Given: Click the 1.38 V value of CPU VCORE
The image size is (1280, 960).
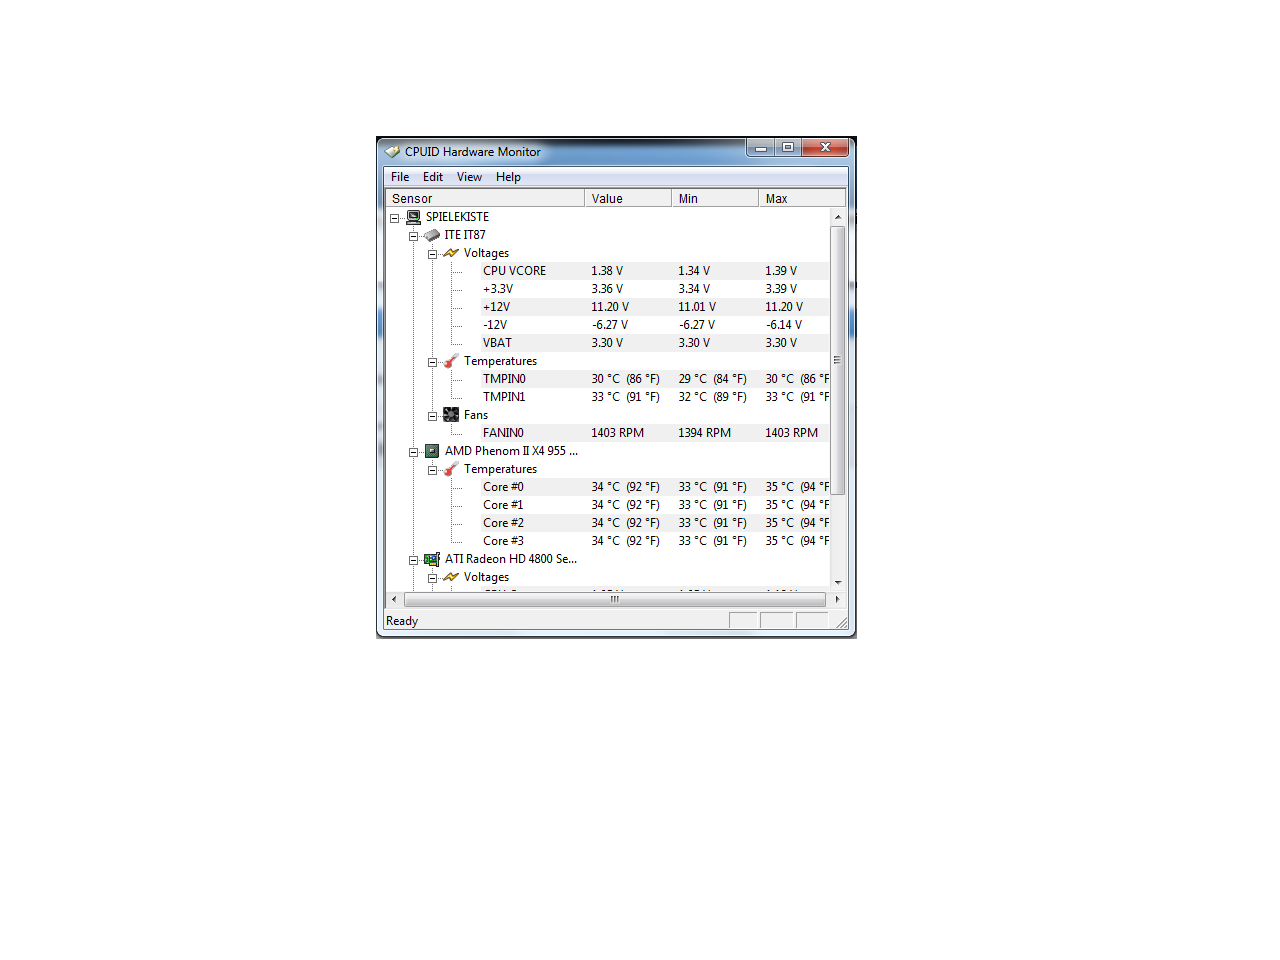Looking at the screenshot, I should (607, 271).
